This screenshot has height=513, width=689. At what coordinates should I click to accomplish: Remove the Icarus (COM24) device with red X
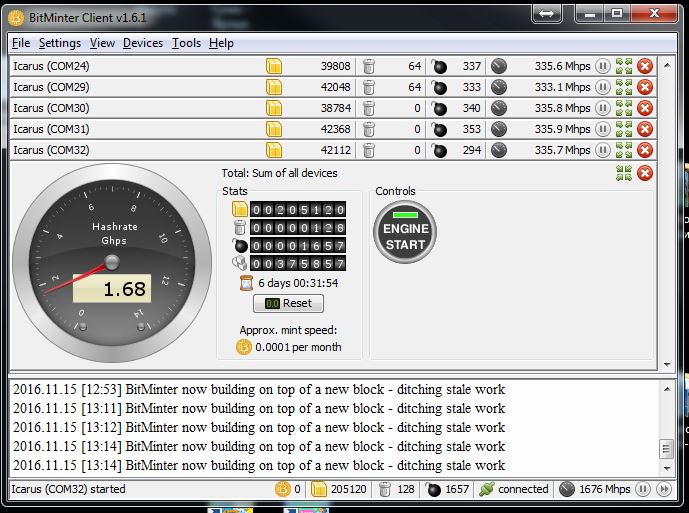(x=645, y=66)
